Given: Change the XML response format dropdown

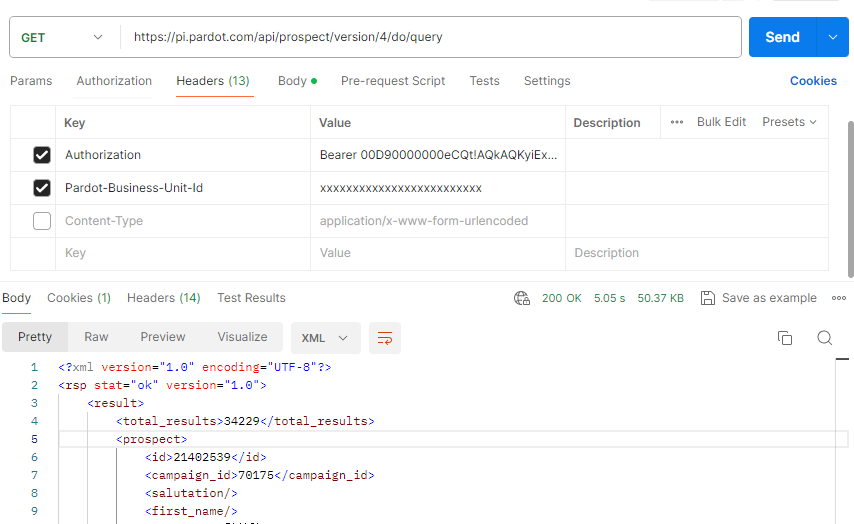Looking at the screenshot, I should pos(325,338).
